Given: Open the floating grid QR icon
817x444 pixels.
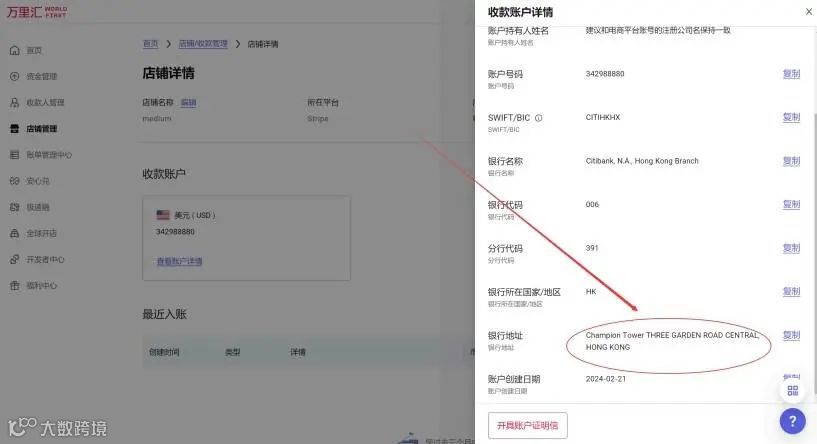Looking at the screenshot, I should [x=793, y=390].
